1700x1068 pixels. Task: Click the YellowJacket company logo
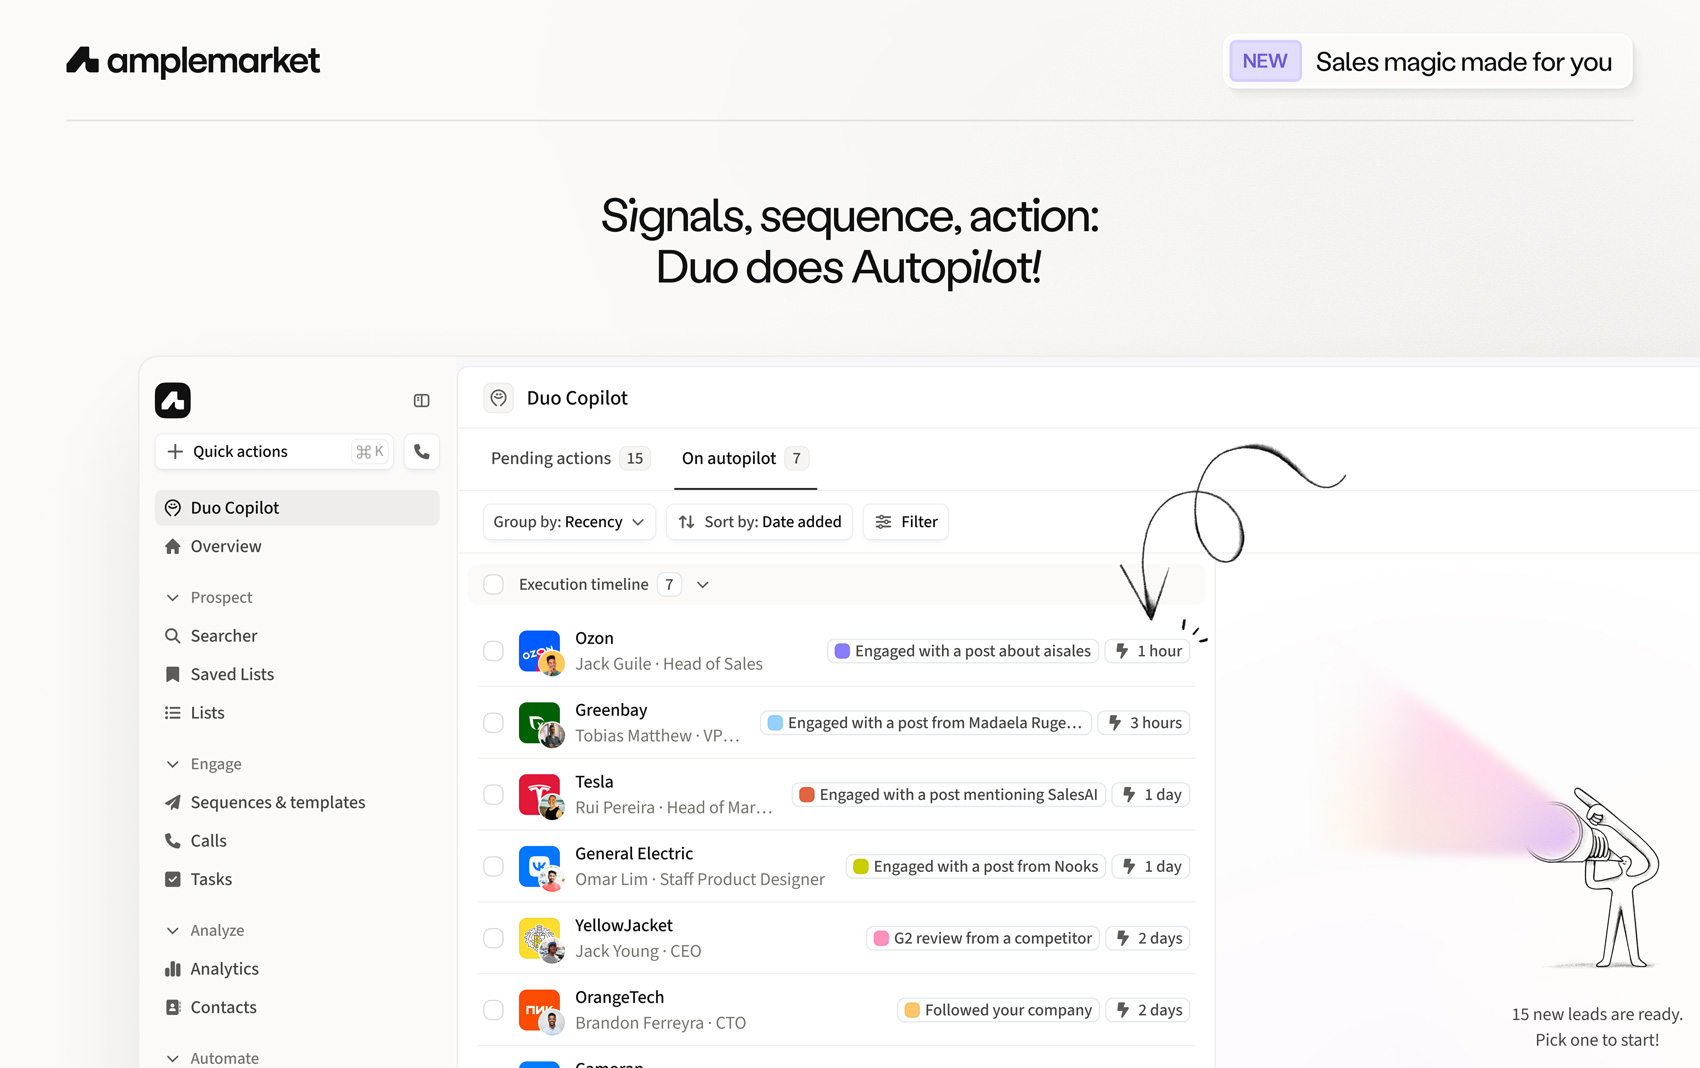(540, 939)
